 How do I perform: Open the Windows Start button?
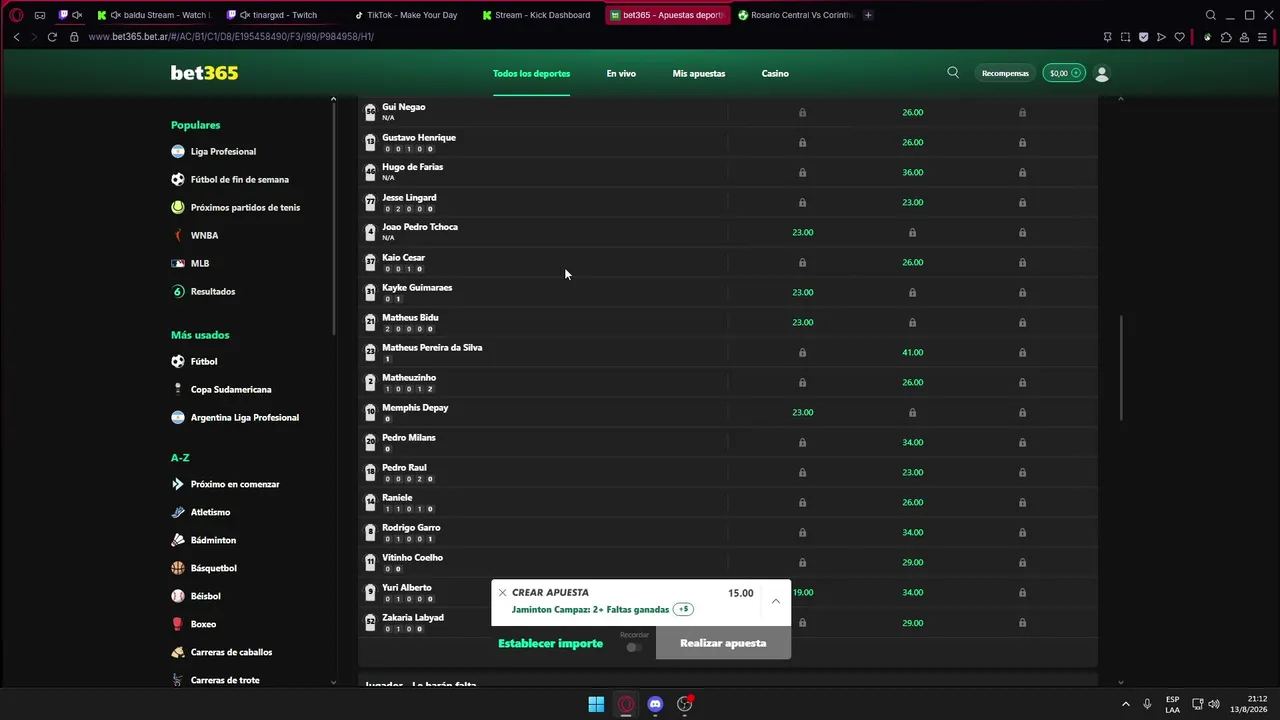click(x=596, y=704)
